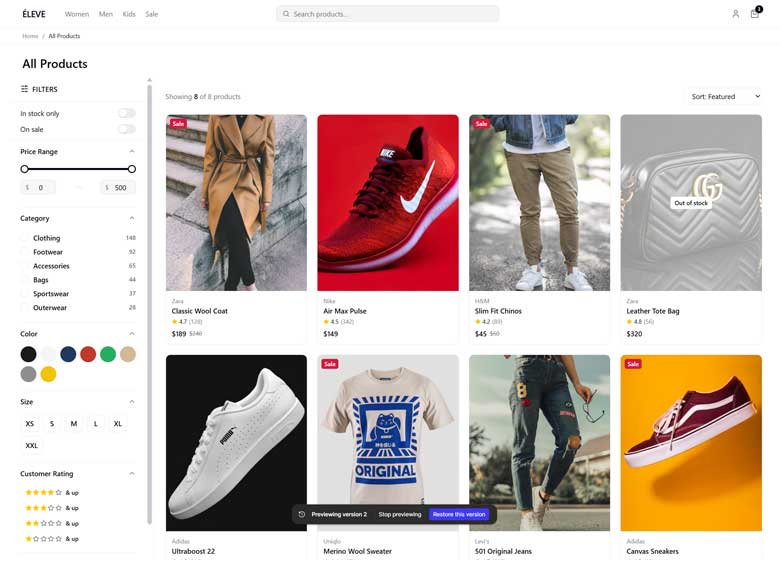
Task: Click minimum price input showing 0
Action: point(38,188)
